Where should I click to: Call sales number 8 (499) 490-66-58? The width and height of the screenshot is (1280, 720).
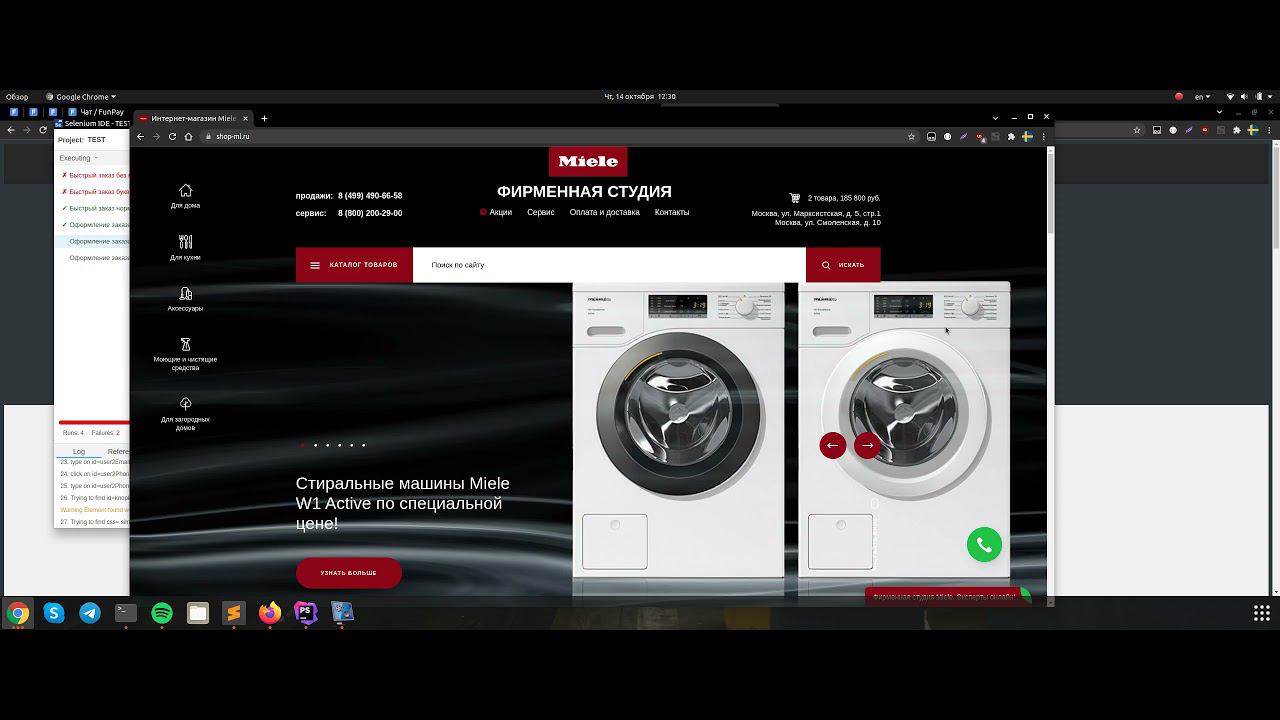pyautogui.click(x=370, y=196)
